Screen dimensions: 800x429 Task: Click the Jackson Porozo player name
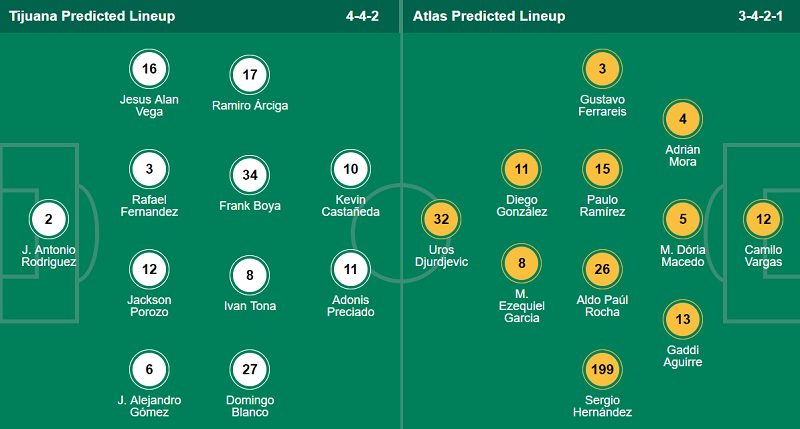149,306
